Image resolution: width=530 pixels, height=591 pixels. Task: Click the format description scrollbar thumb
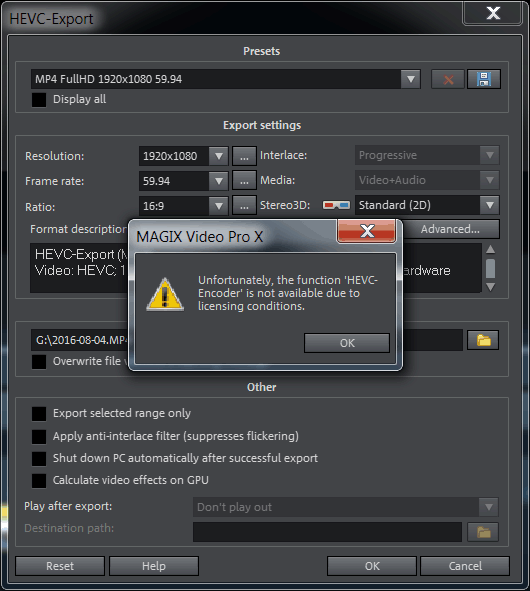click(490, 268)
